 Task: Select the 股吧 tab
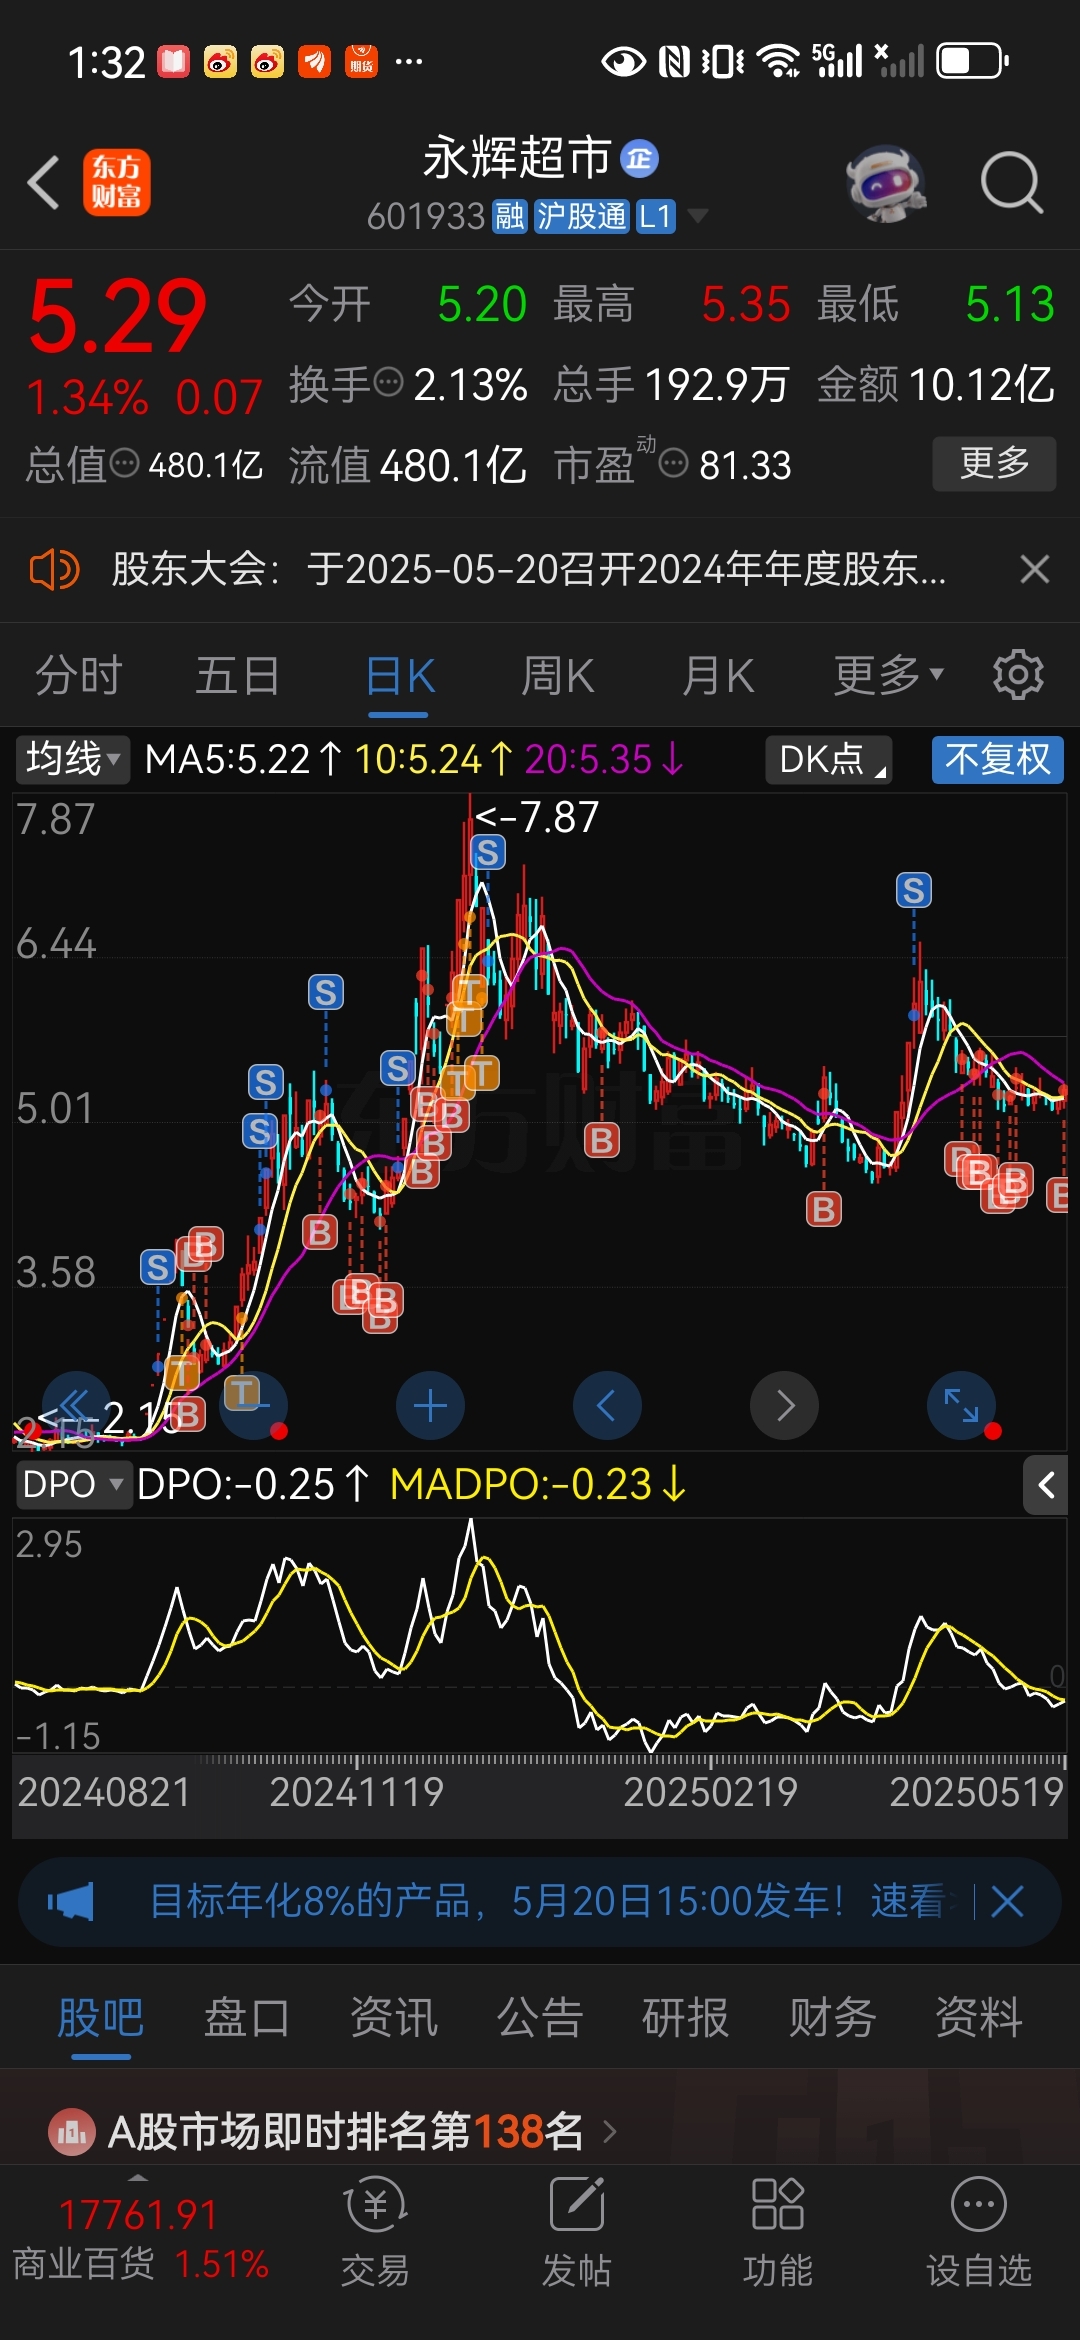coord(100,2017)
